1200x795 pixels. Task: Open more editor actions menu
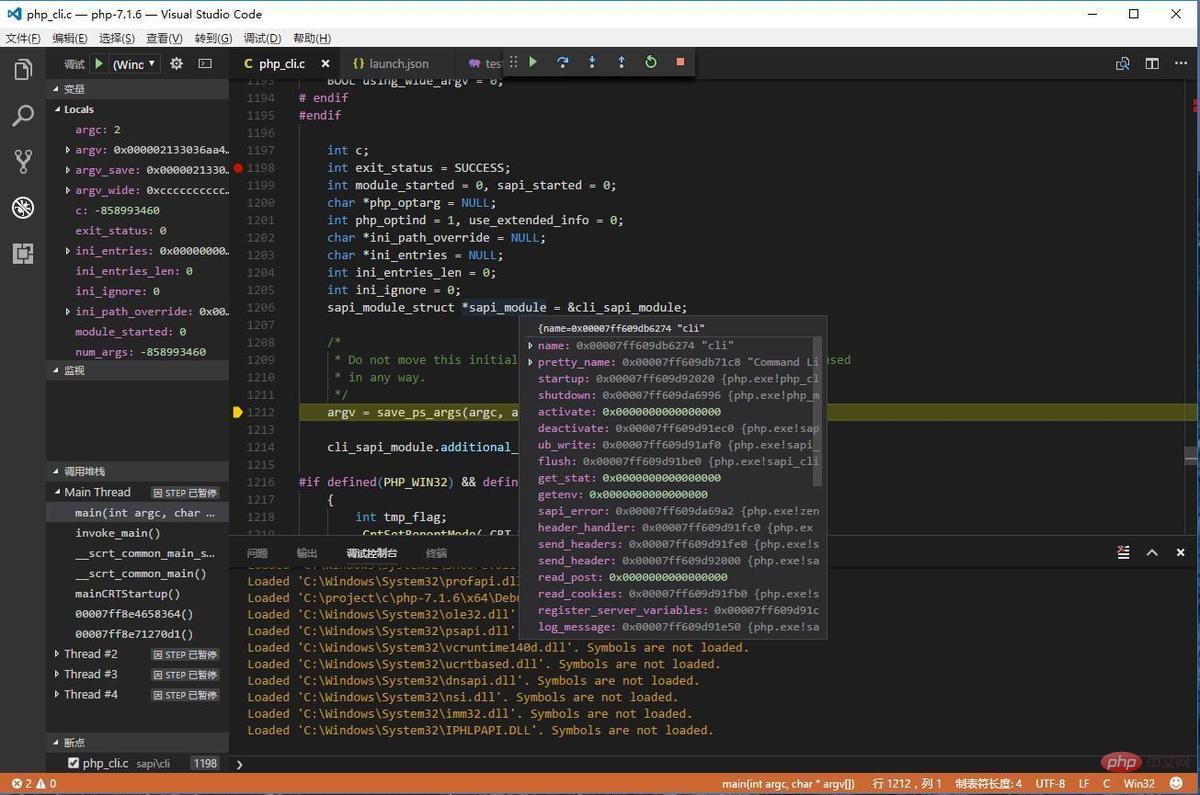tap(1181, 63)
